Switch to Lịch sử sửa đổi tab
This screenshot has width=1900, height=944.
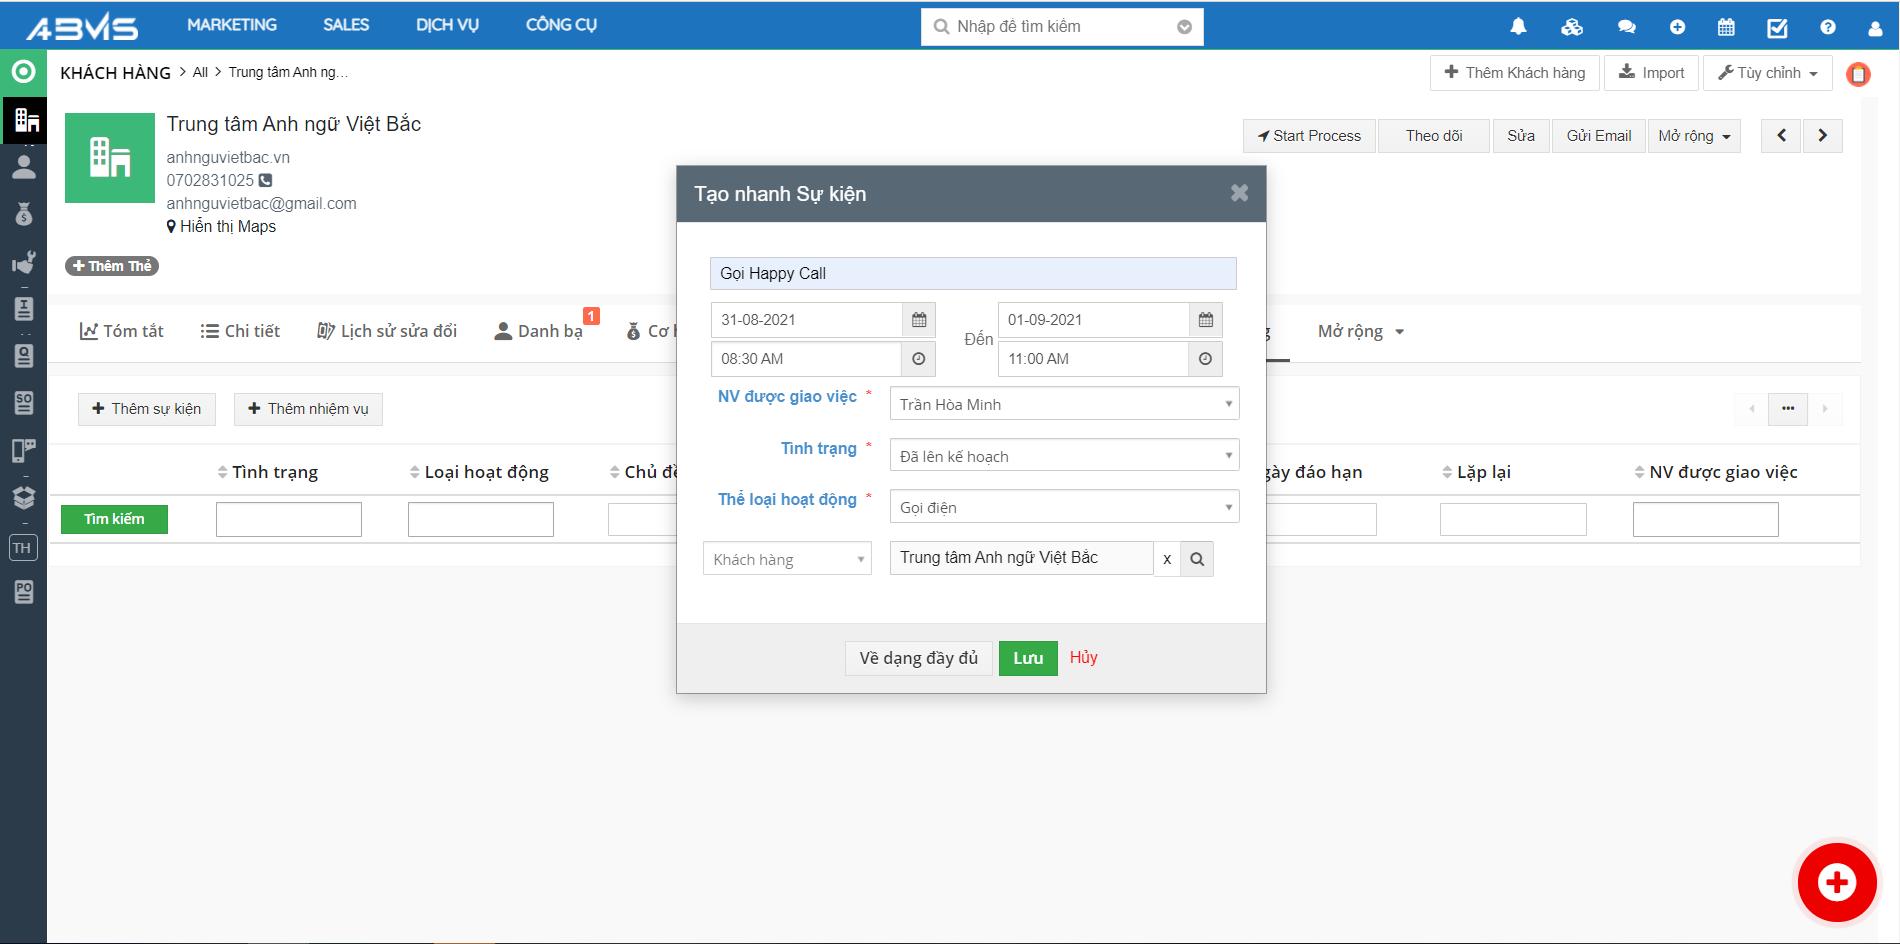pos(387,331)
